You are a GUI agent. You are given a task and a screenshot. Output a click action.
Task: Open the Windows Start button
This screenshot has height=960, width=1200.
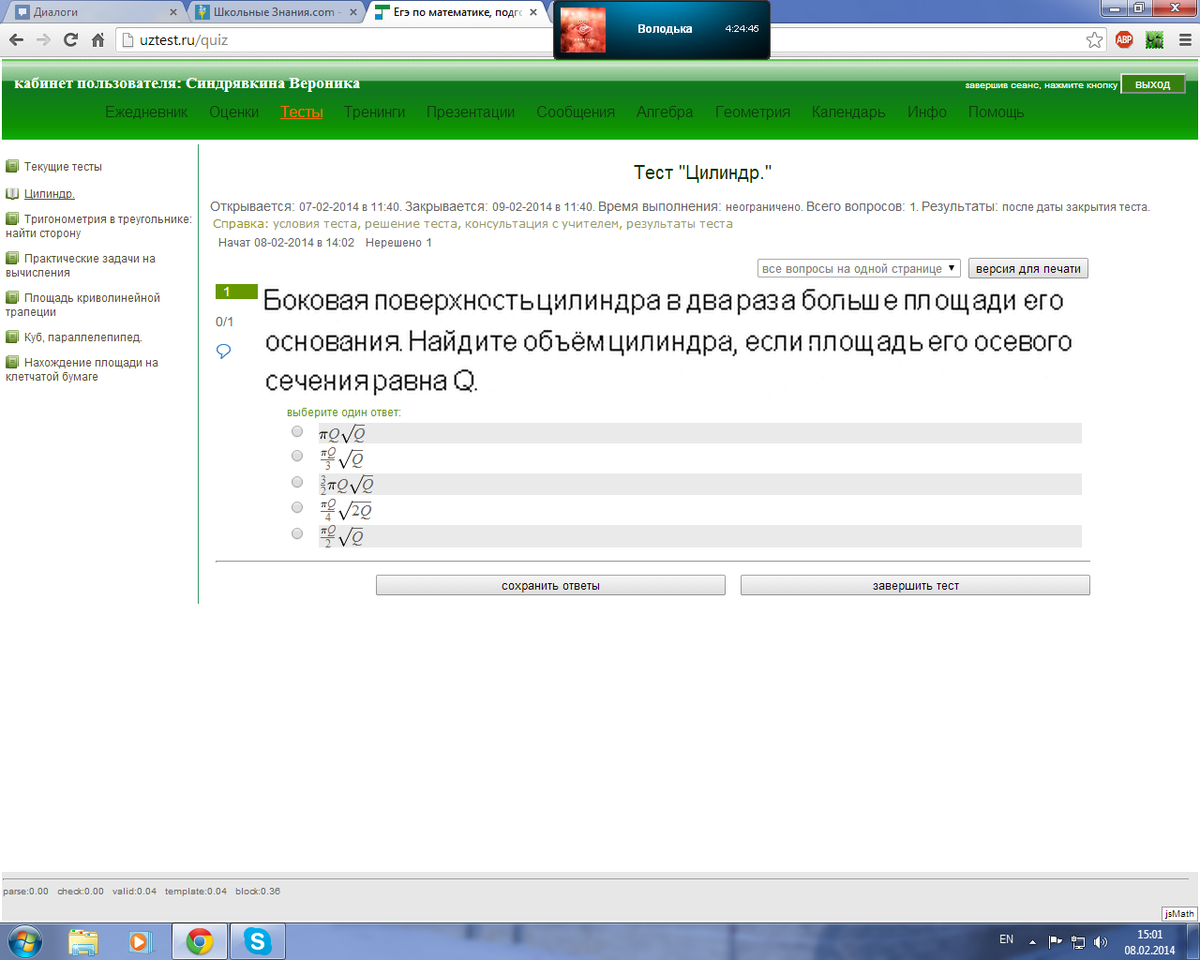click(x=23, y=941)
